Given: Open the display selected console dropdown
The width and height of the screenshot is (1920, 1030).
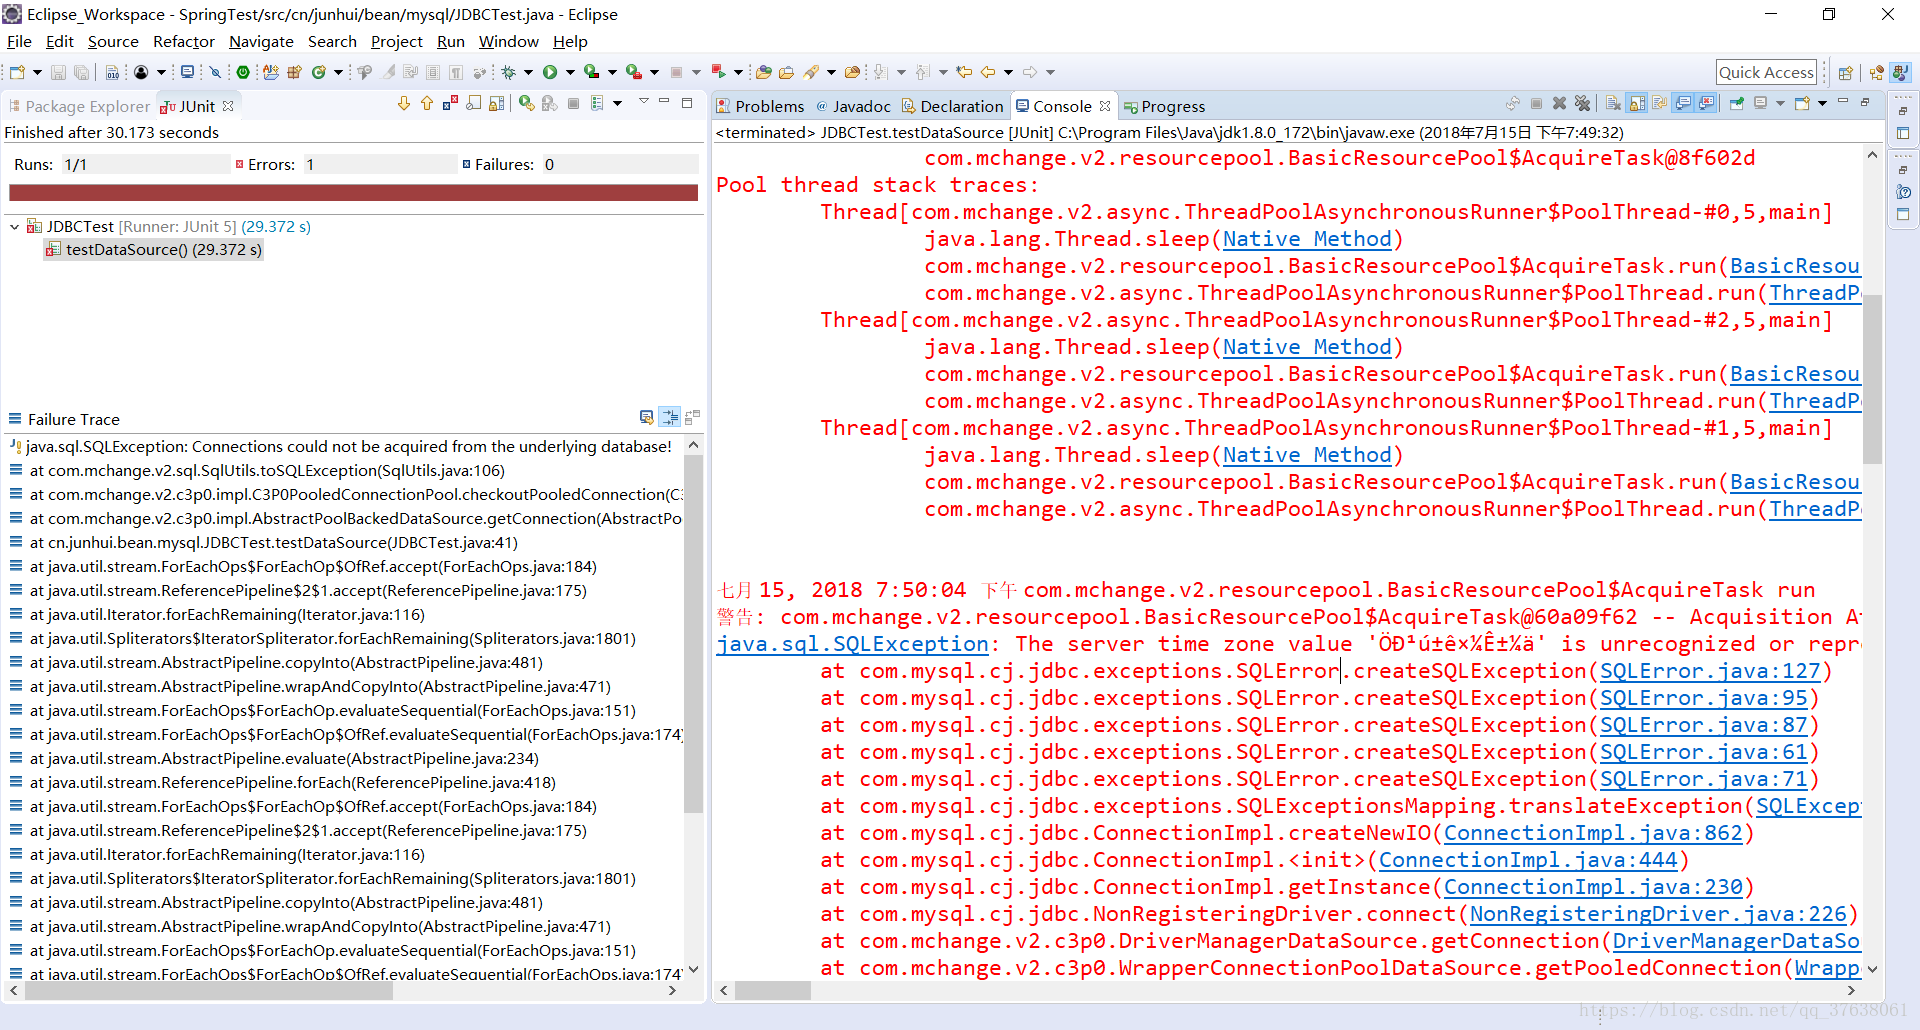Looking at the screenshot, I should click(1780, 104).
